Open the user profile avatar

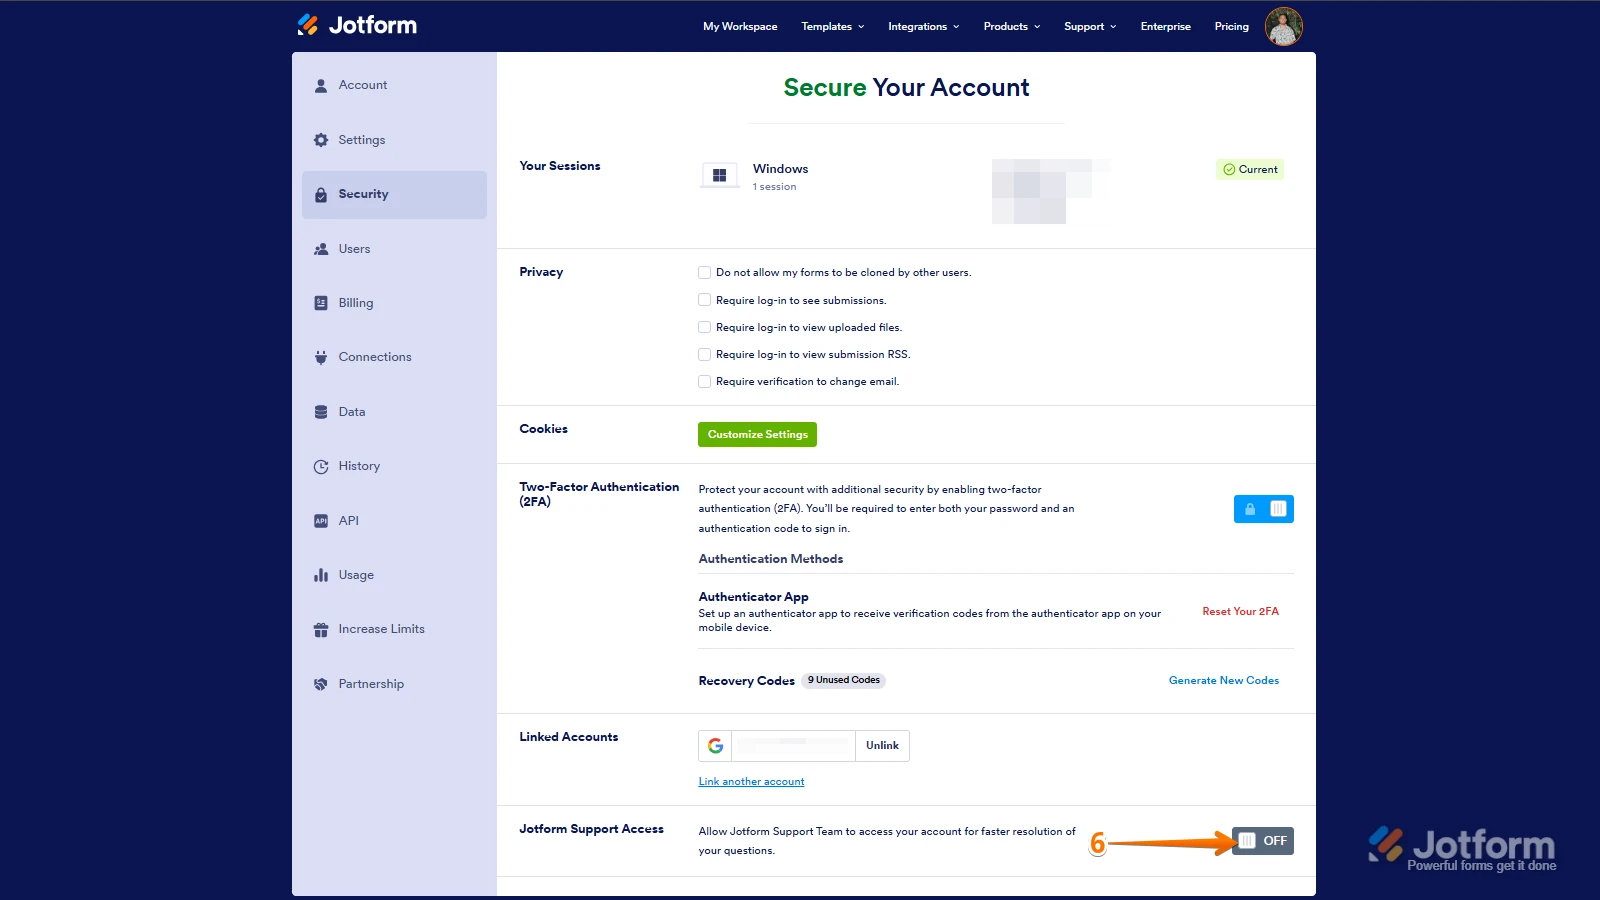click(x=1283, y=26)
